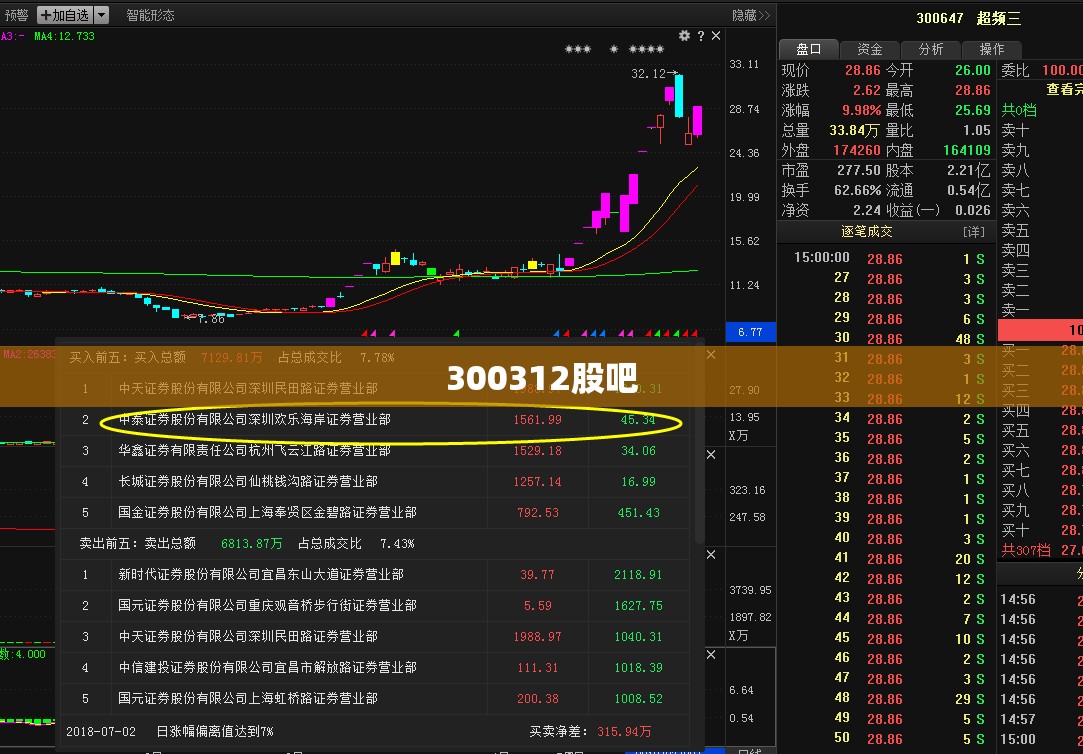The image size is (1083, 754).
Task: Expand details with [详] link
Action: pos(973,232)
